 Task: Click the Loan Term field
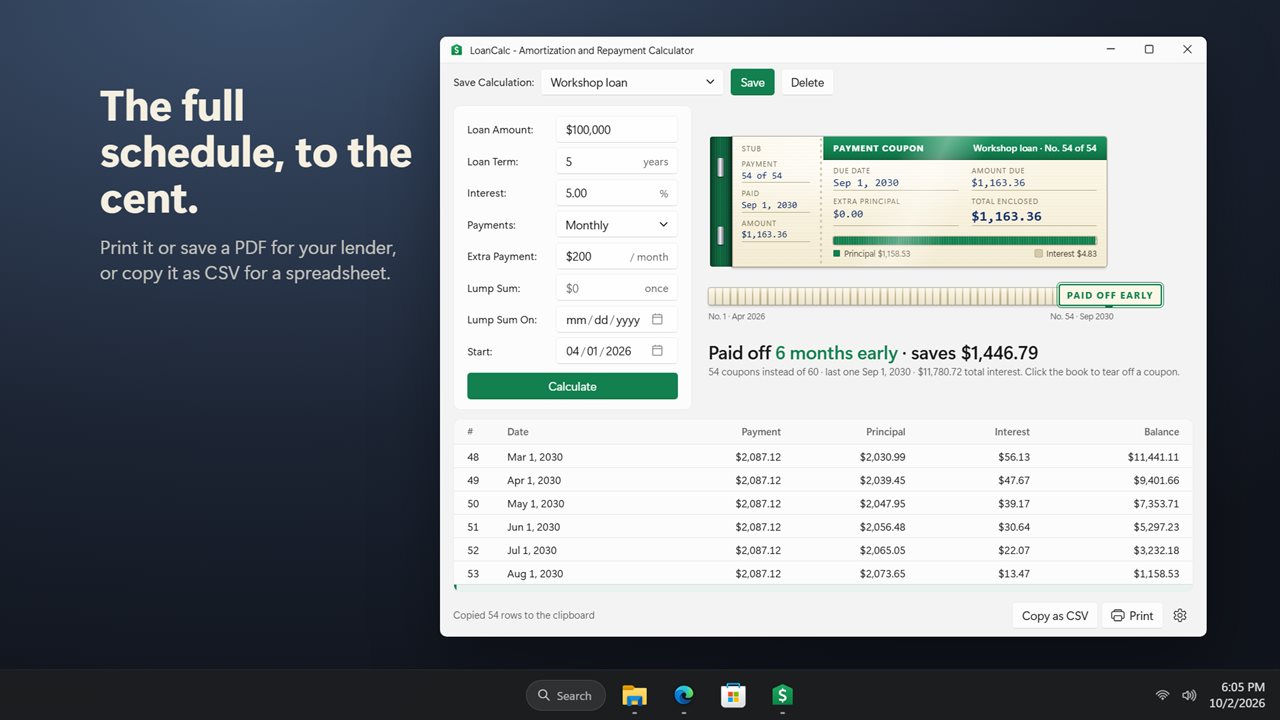[x=616, y=161]
